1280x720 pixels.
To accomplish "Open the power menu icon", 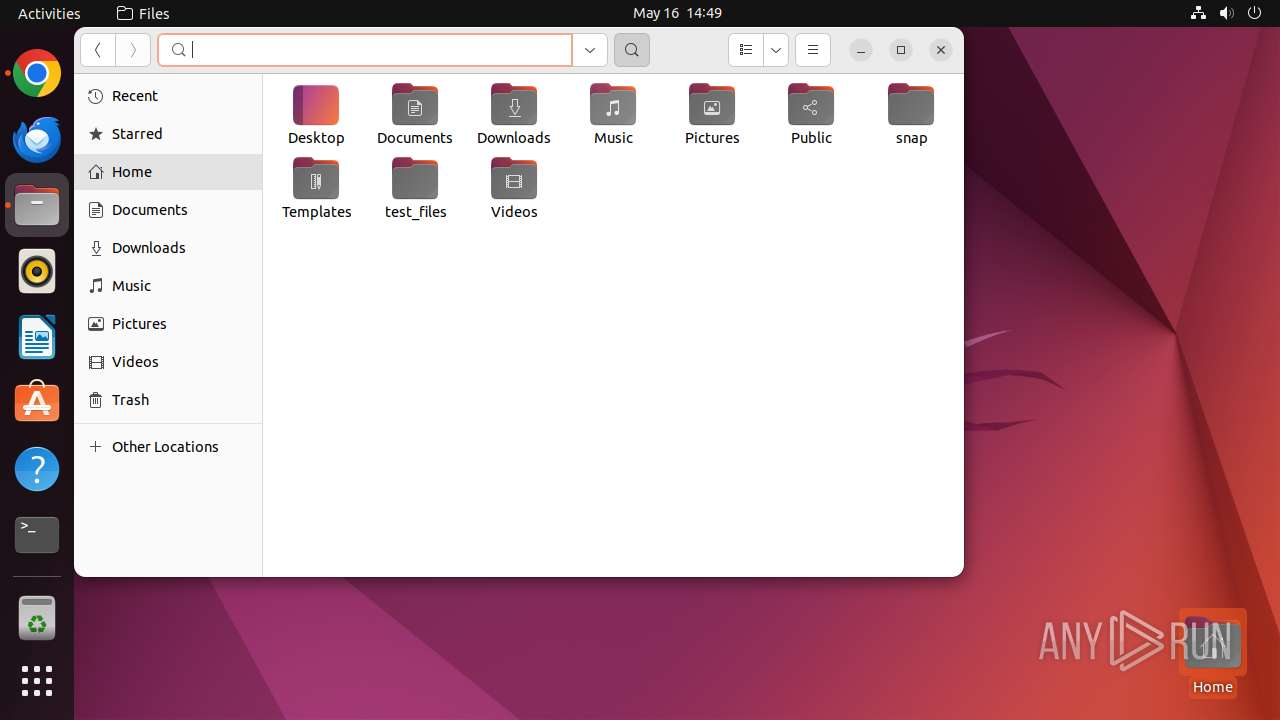I will pos(1255,13).
